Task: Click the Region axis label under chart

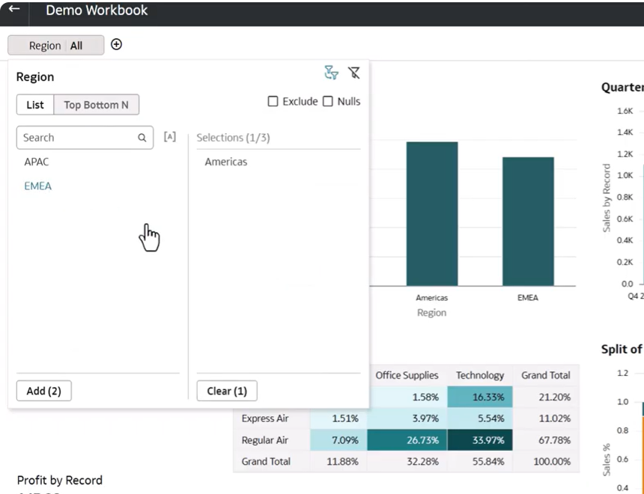Action: (x=432, y=312)
